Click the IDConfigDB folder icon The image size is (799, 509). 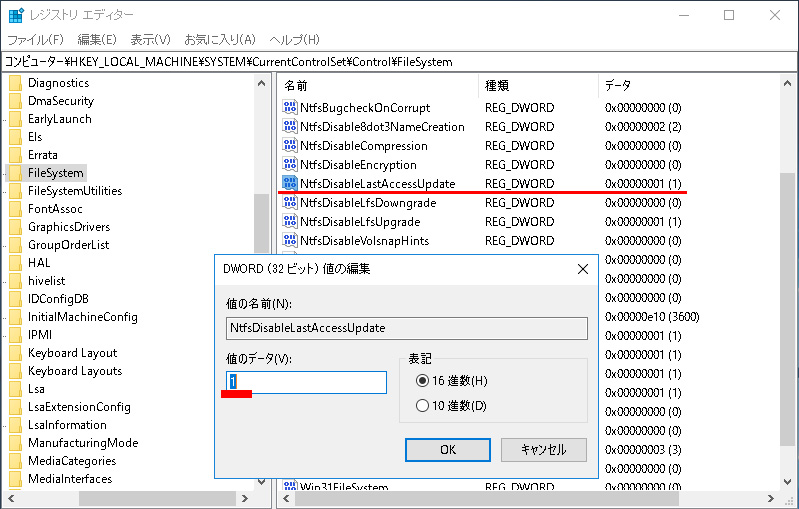(x=15, y=299)
